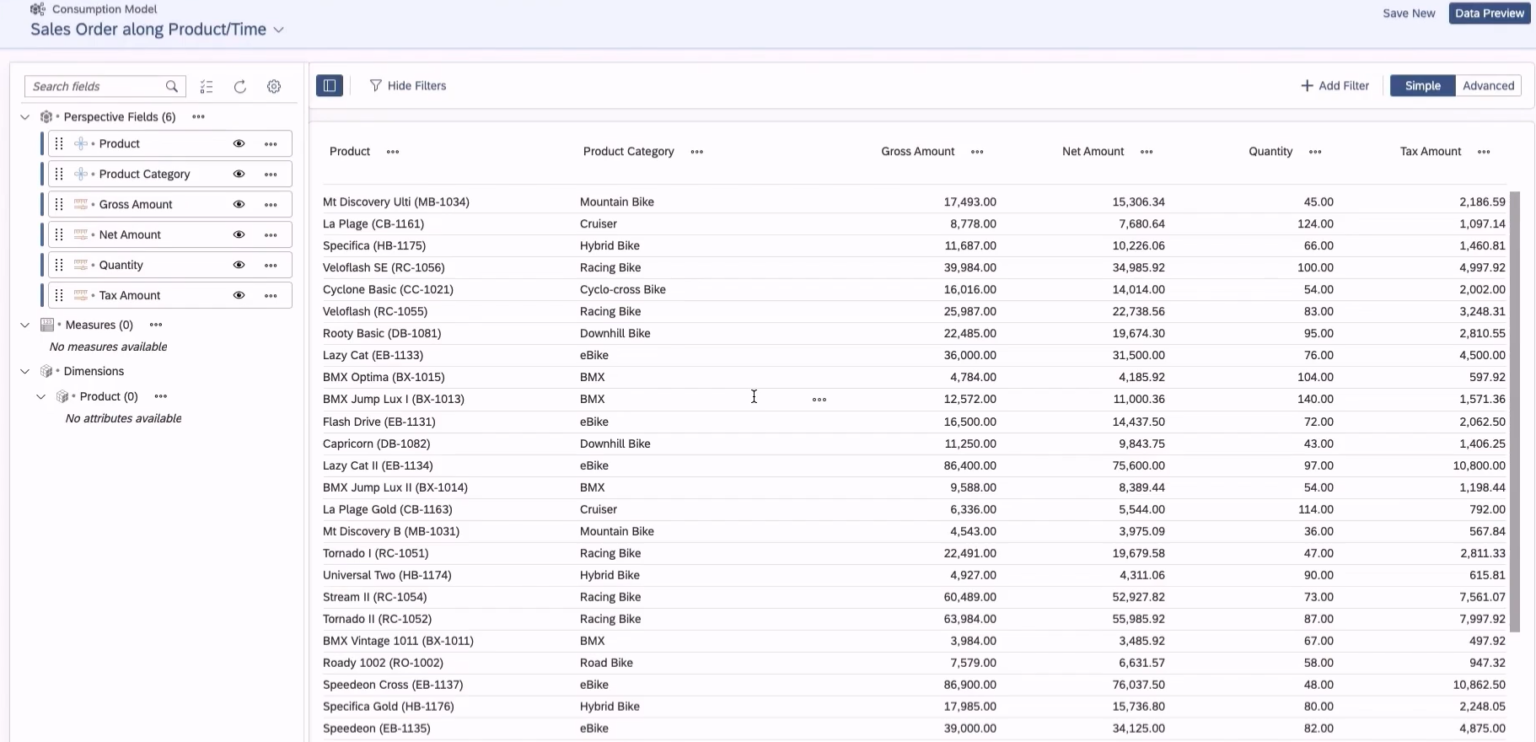
Task: Toggle the Tax Amount field visibility
Action: 238,295
